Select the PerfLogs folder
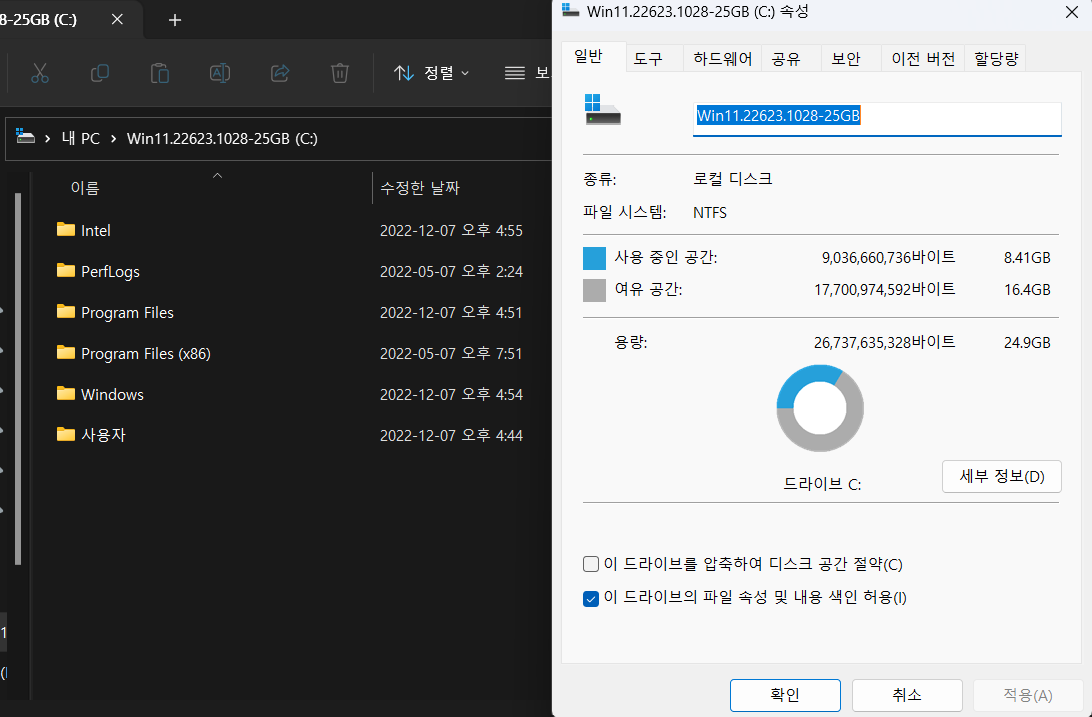1092x717 pixels. (x=98, y=271)
